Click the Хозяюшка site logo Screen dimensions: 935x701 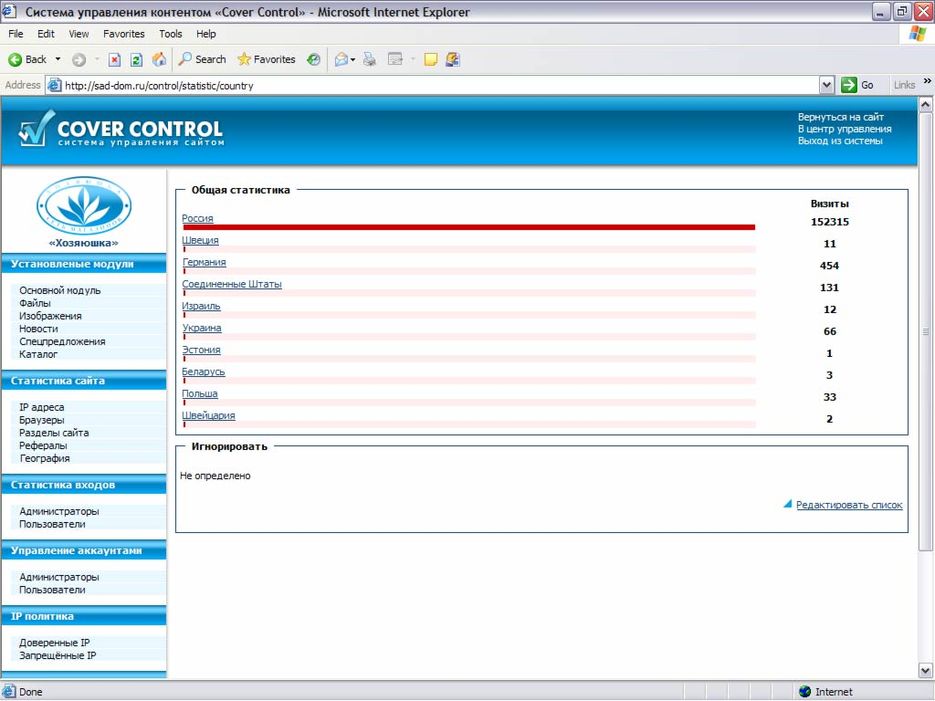pyautogui.click(x=85, y=208)
